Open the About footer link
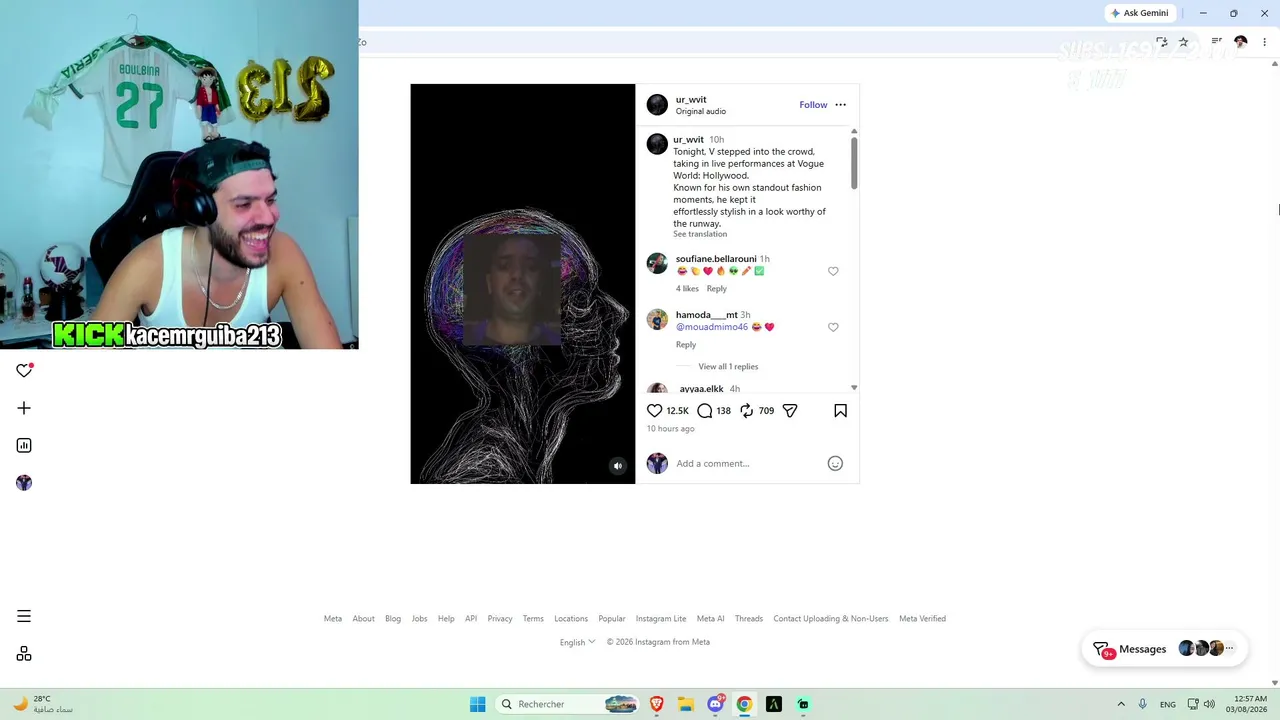 [x=363, y=619]
